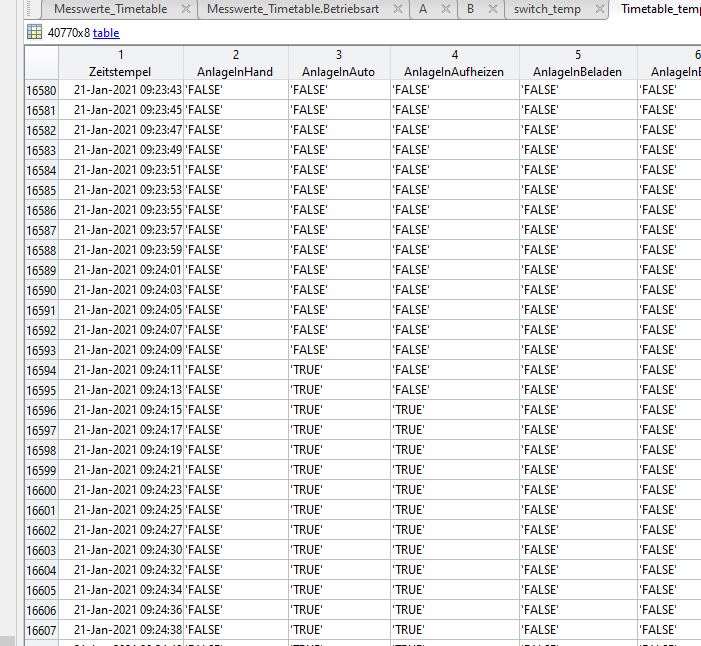Select the AnlageInAuto column header

coord(338,72)
